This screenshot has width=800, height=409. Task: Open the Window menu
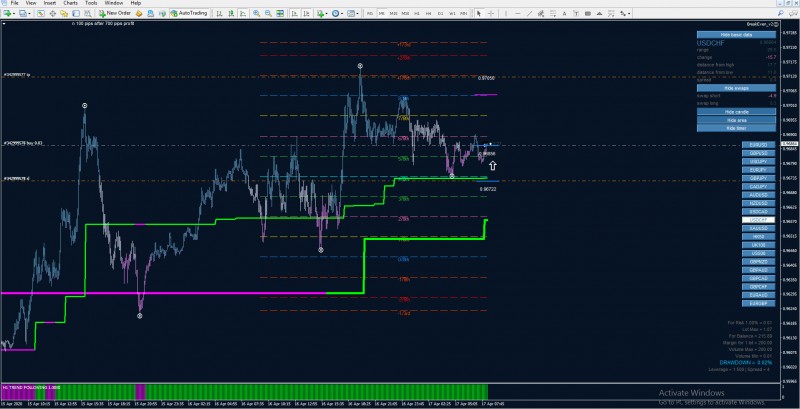click(x=114, y=3)
